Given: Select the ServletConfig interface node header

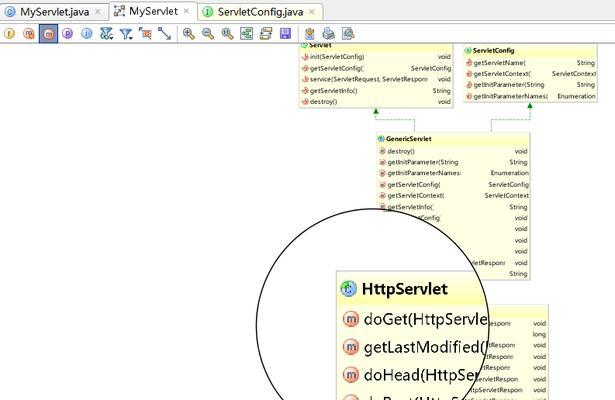Looking at the screenshot, I should [530, 51].
